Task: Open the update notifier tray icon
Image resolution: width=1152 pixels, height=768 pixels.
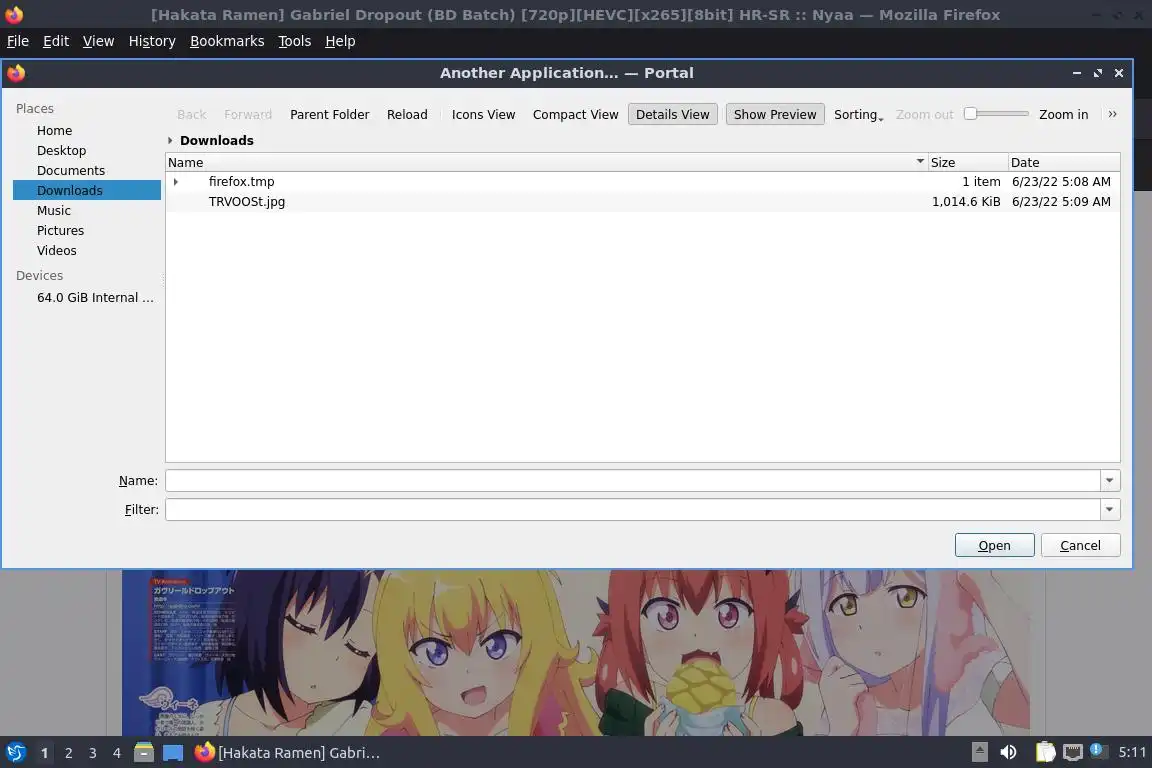Action: [x=1097, y=750]
